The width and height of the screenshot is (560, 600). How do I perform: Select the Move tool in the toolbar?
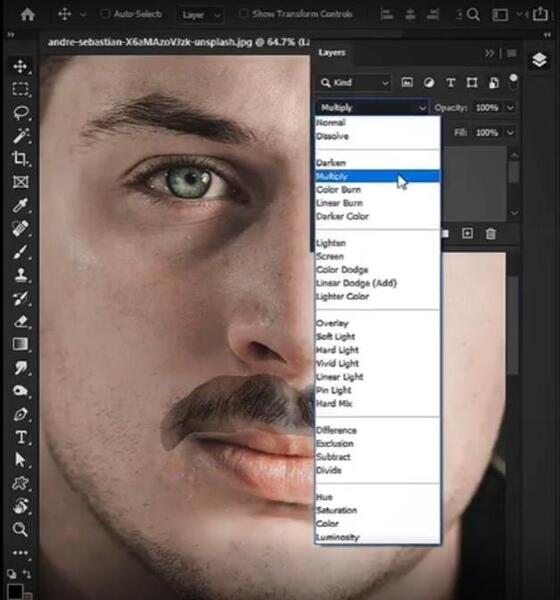[x=20, y=66]
